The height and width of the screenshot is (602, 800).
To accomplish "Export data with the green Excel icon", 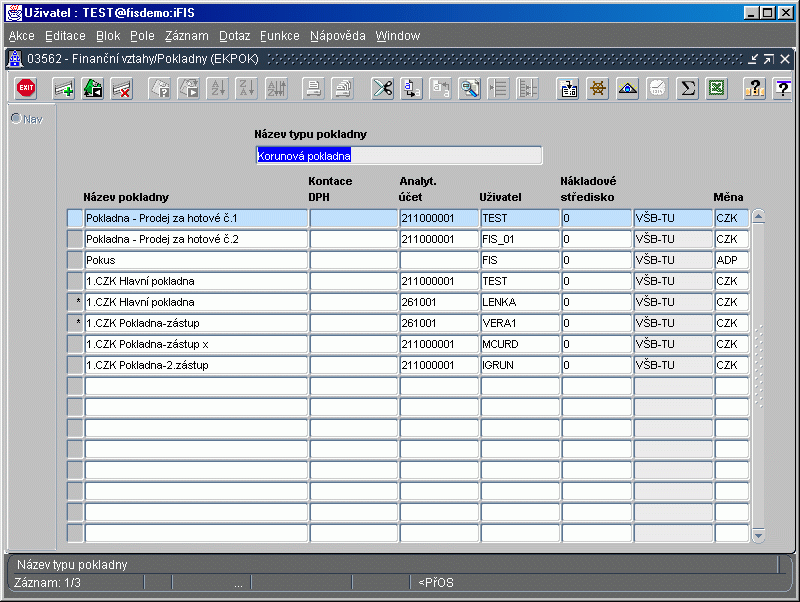I will 716,89.
